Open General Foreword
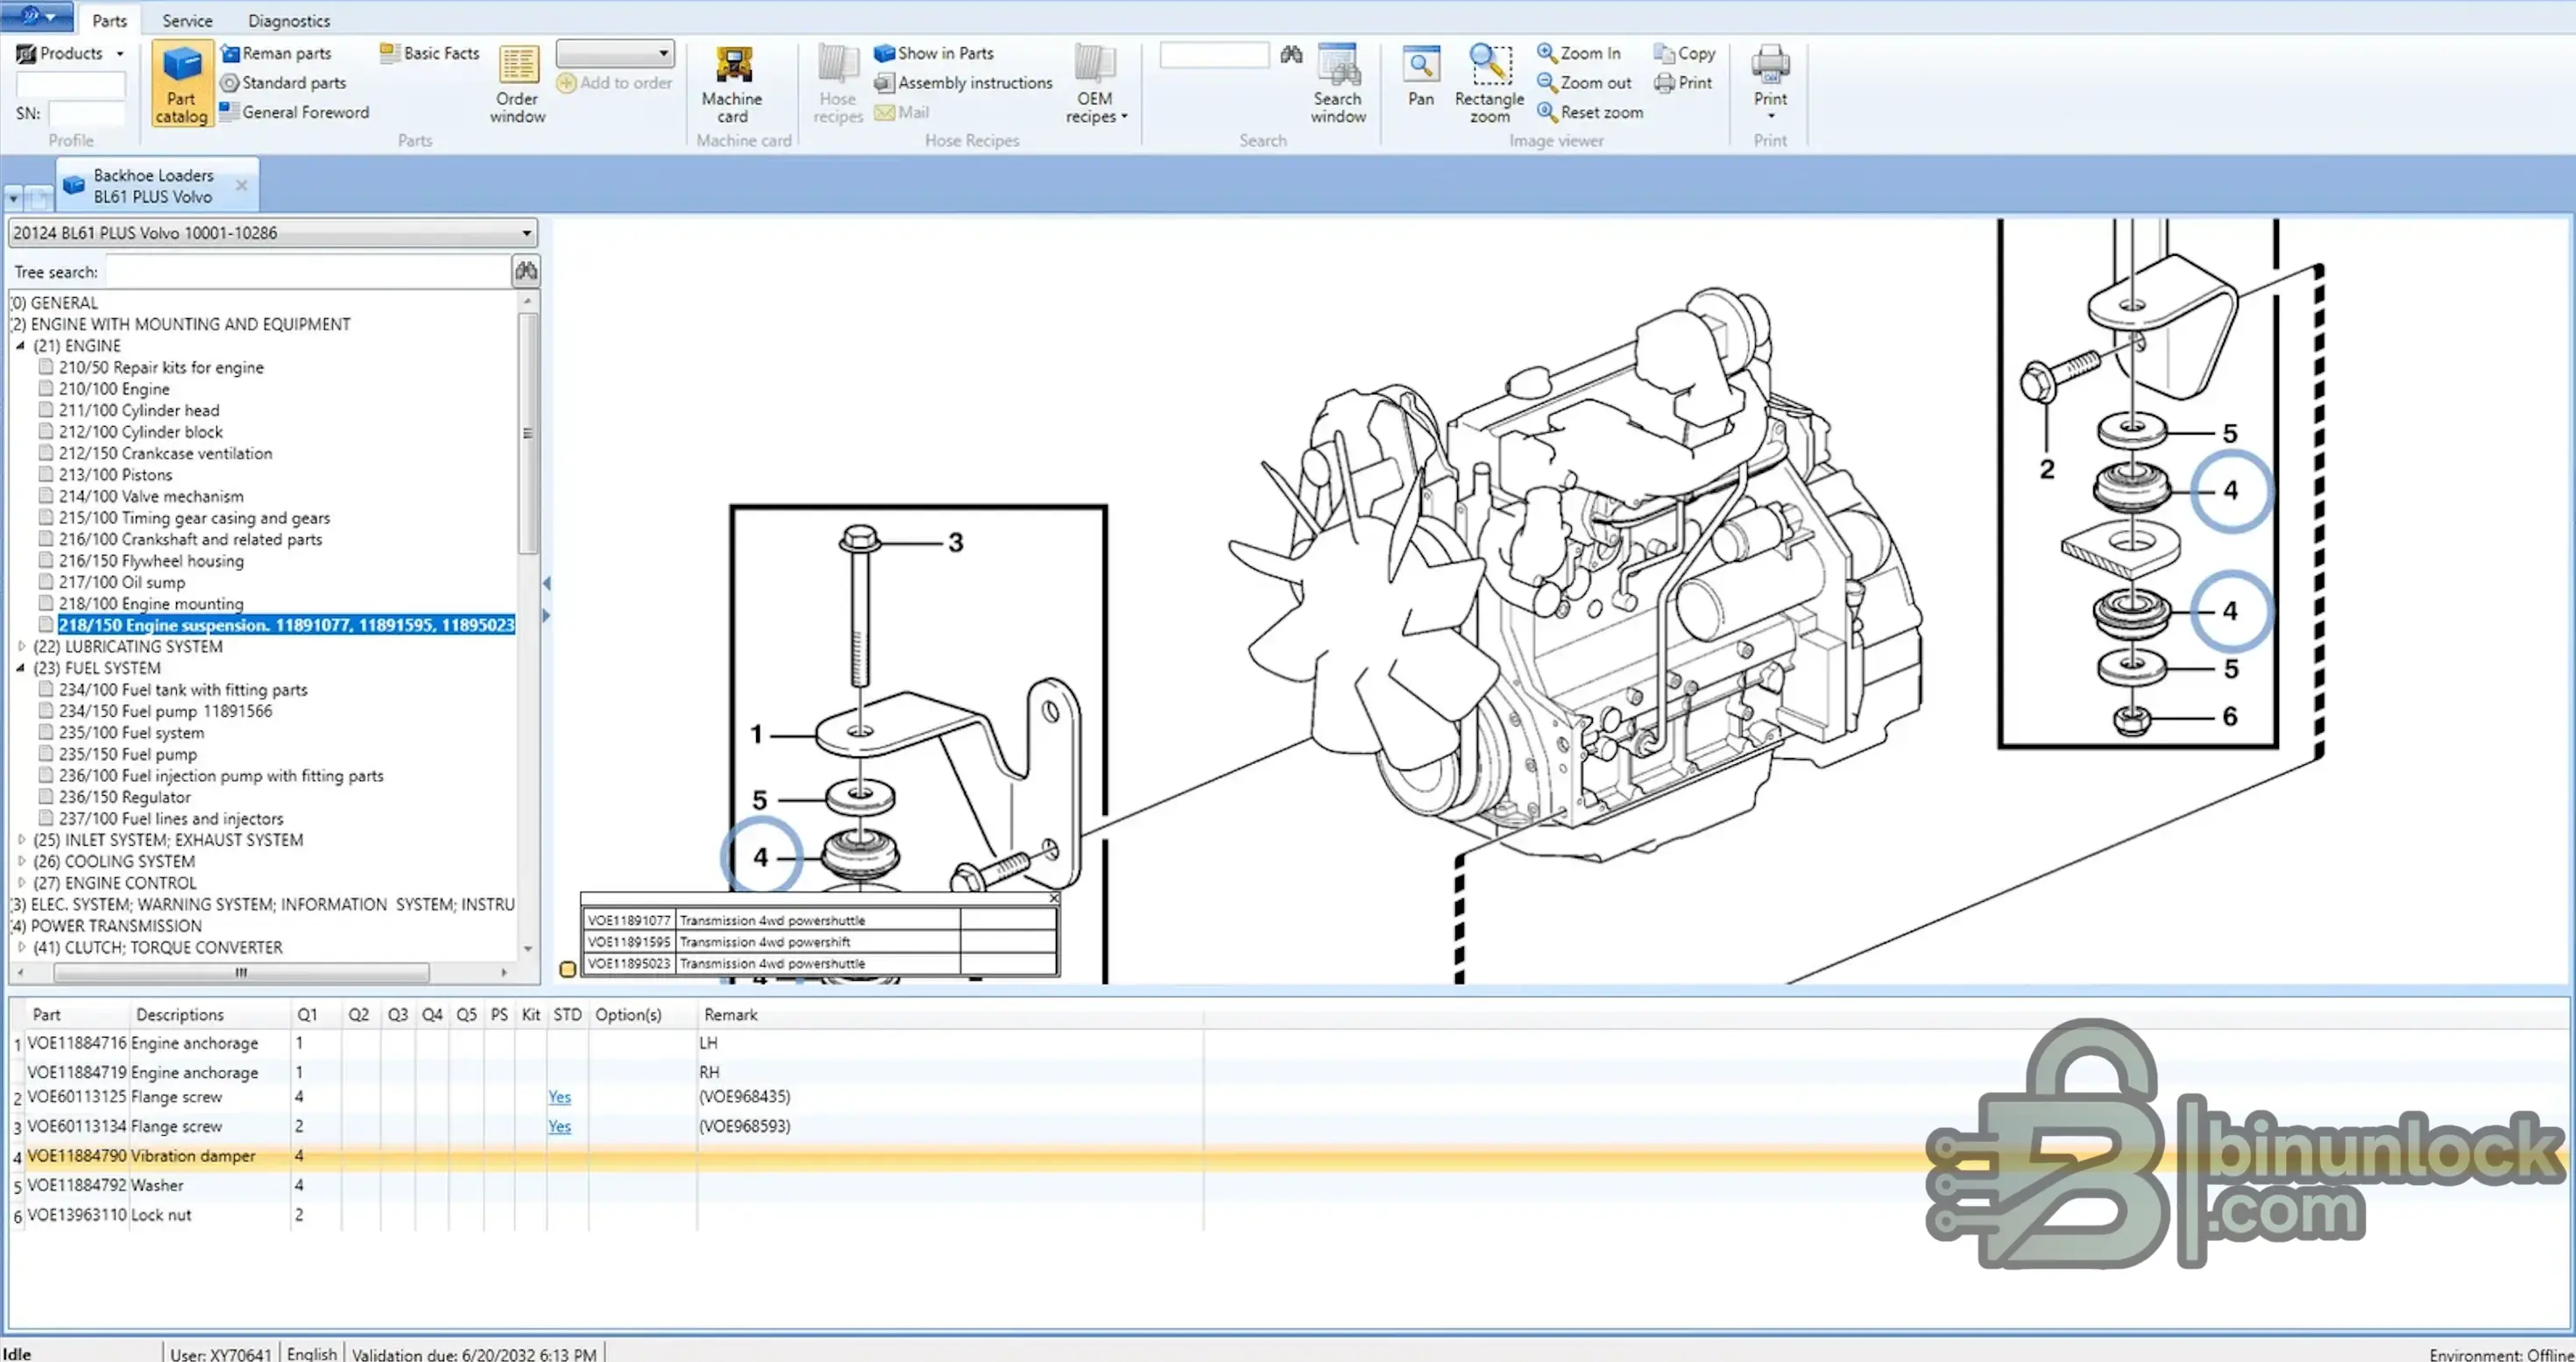 pyautogui.click(x=294, y=112)
